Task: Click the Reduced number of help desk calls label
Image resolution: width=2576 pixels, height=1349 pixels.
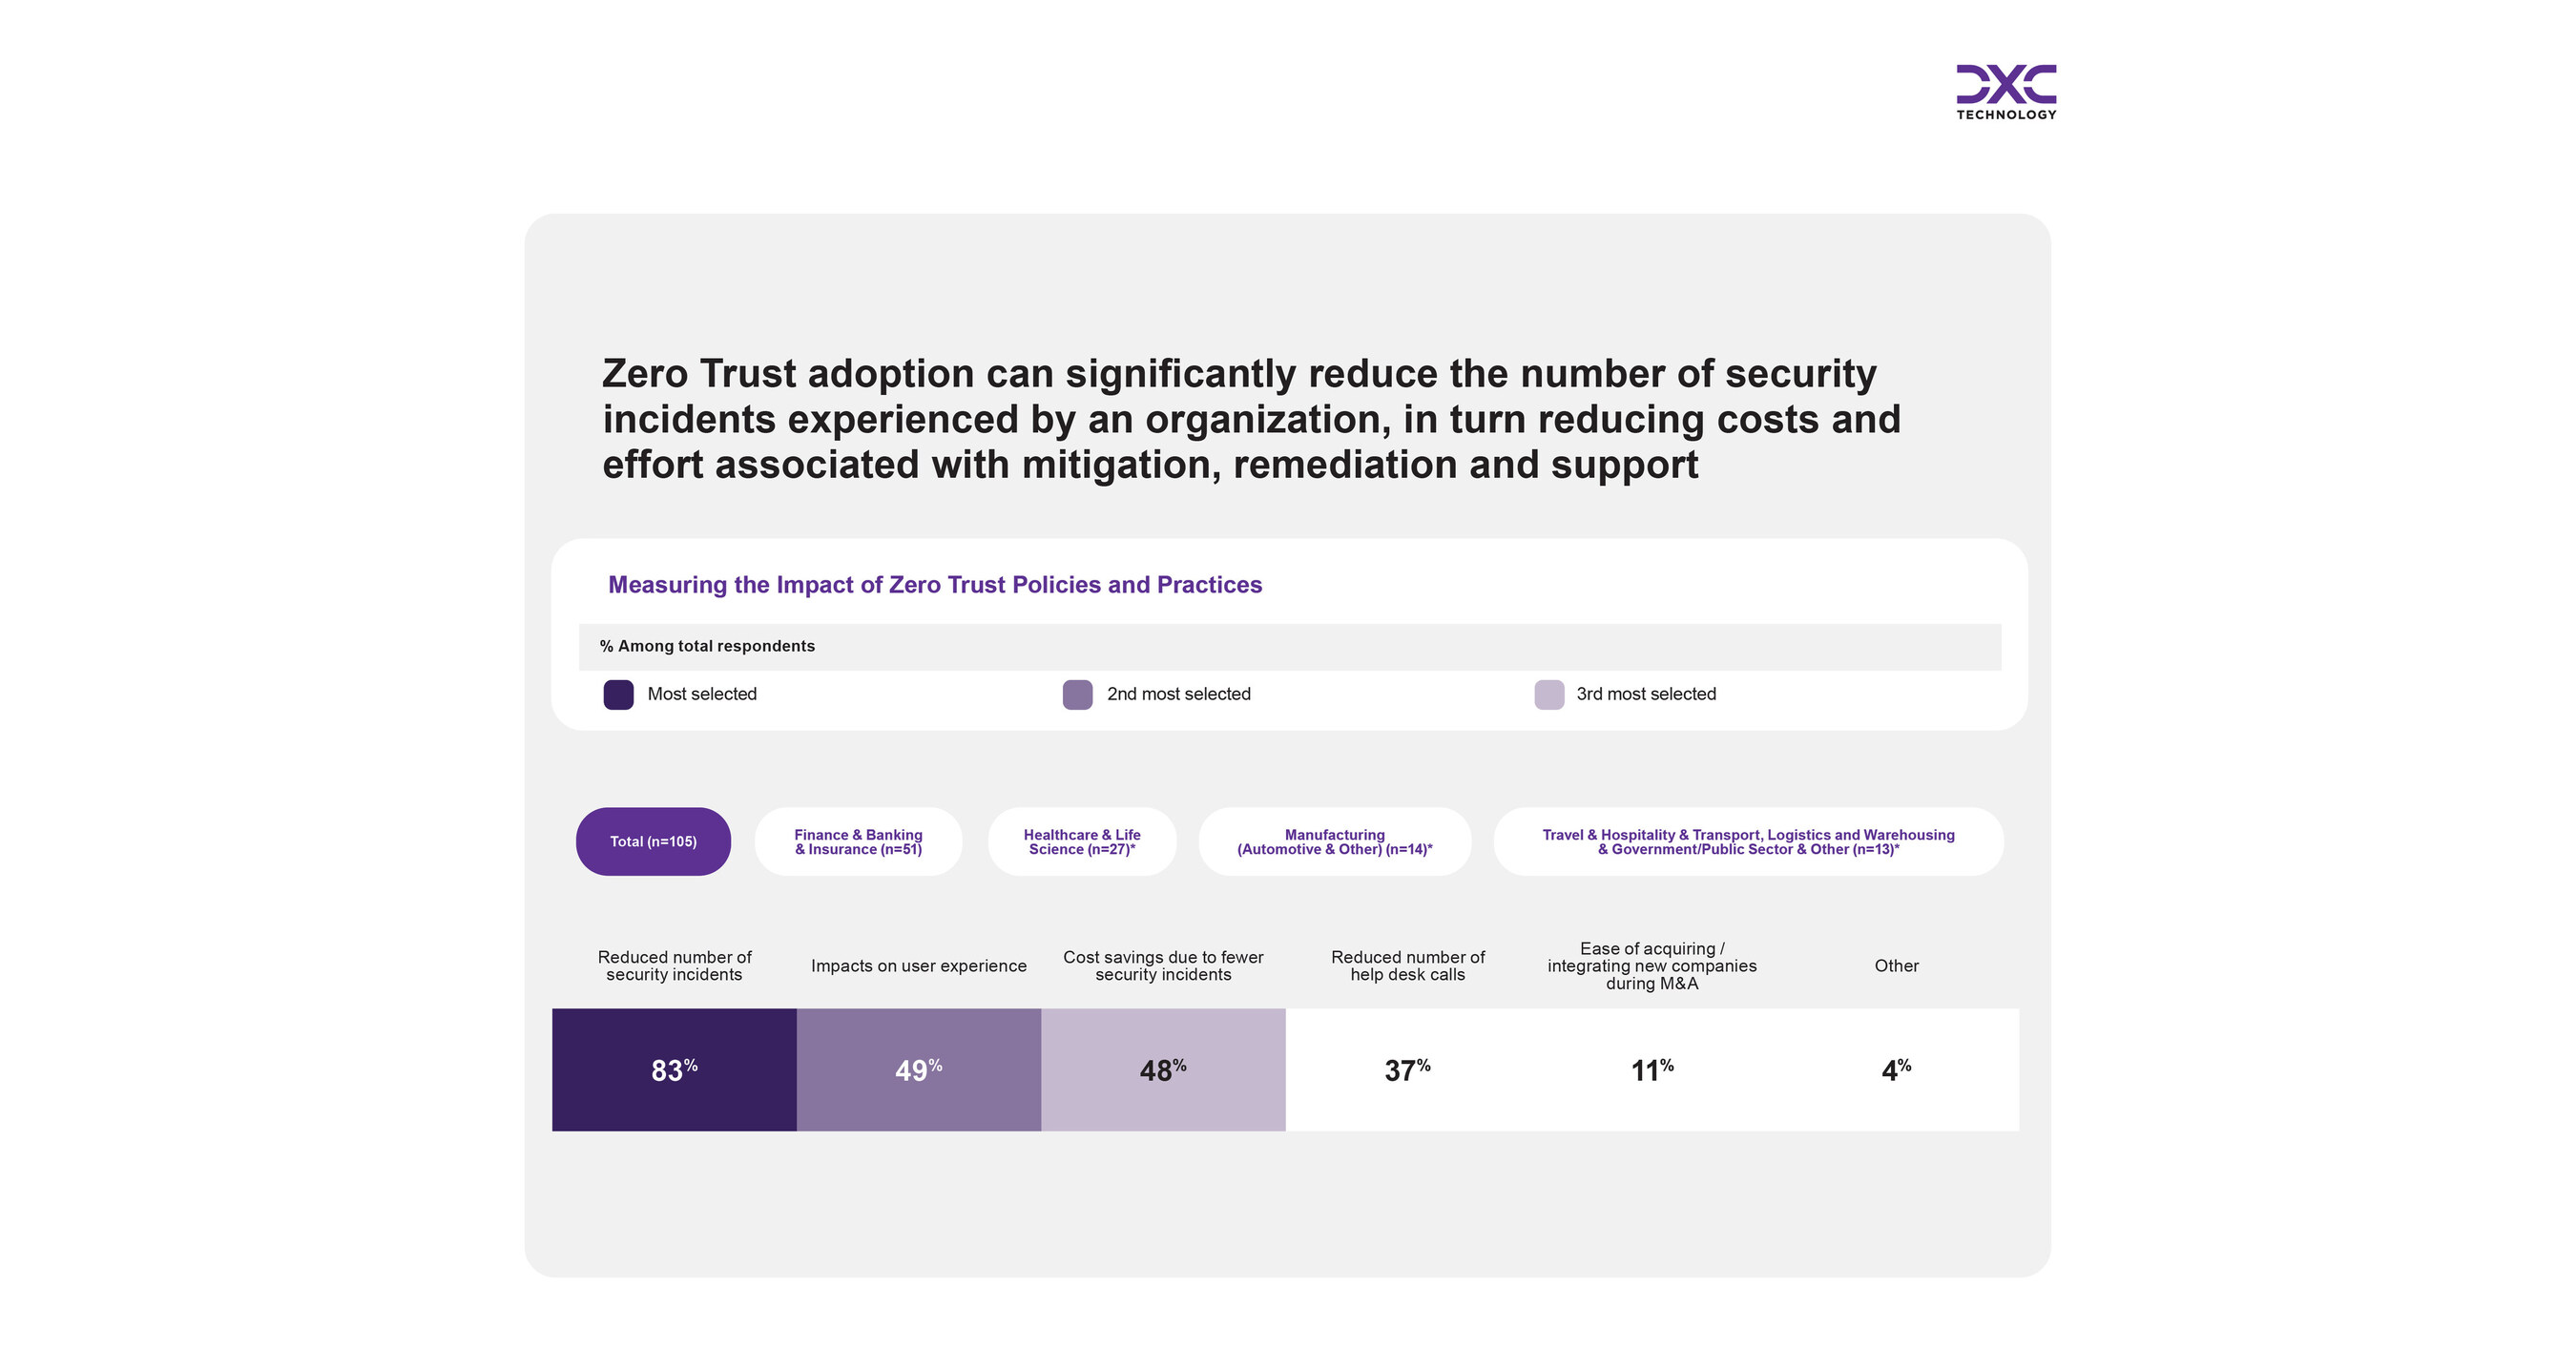Action: [1407, 965]
